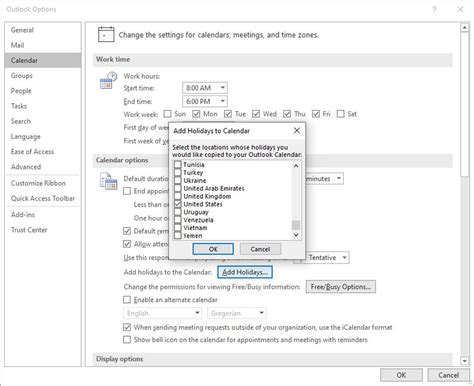This screenshot has width=474, height=386.
Task: Open the English alternate calendar language dropdown
Action: 163,313
